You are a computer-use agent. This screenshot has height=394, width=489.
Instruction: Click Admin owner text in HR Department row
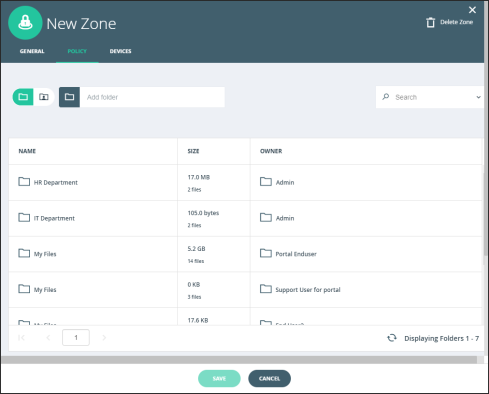click(285, 183)
